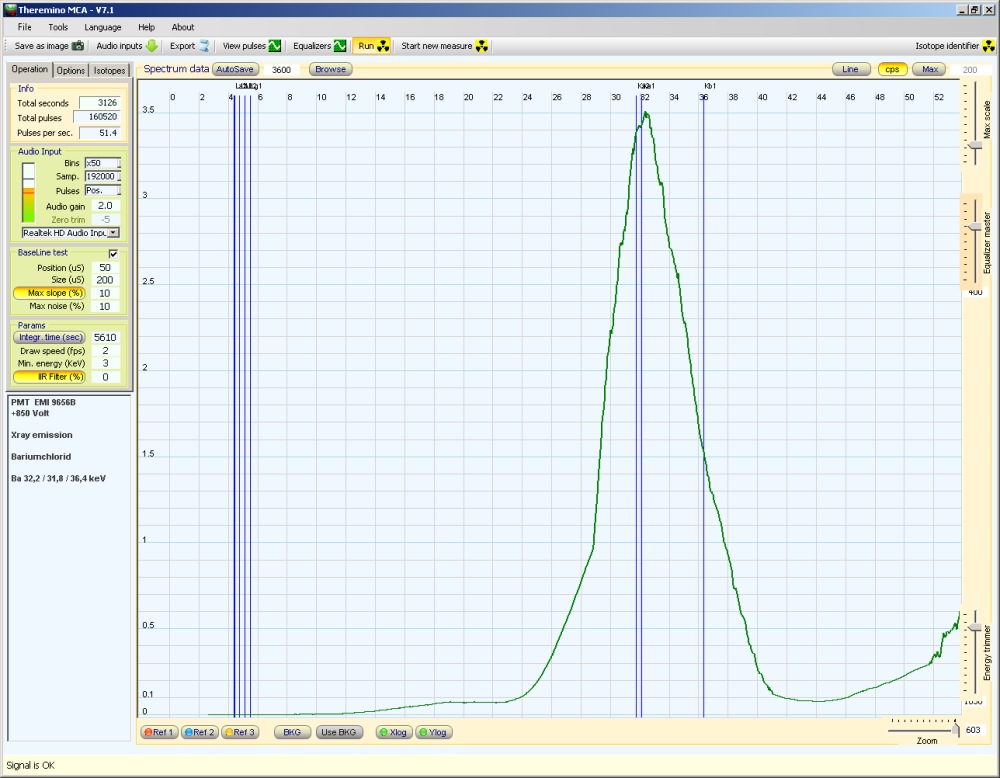Click the Equalizer master slider handle

975,226
